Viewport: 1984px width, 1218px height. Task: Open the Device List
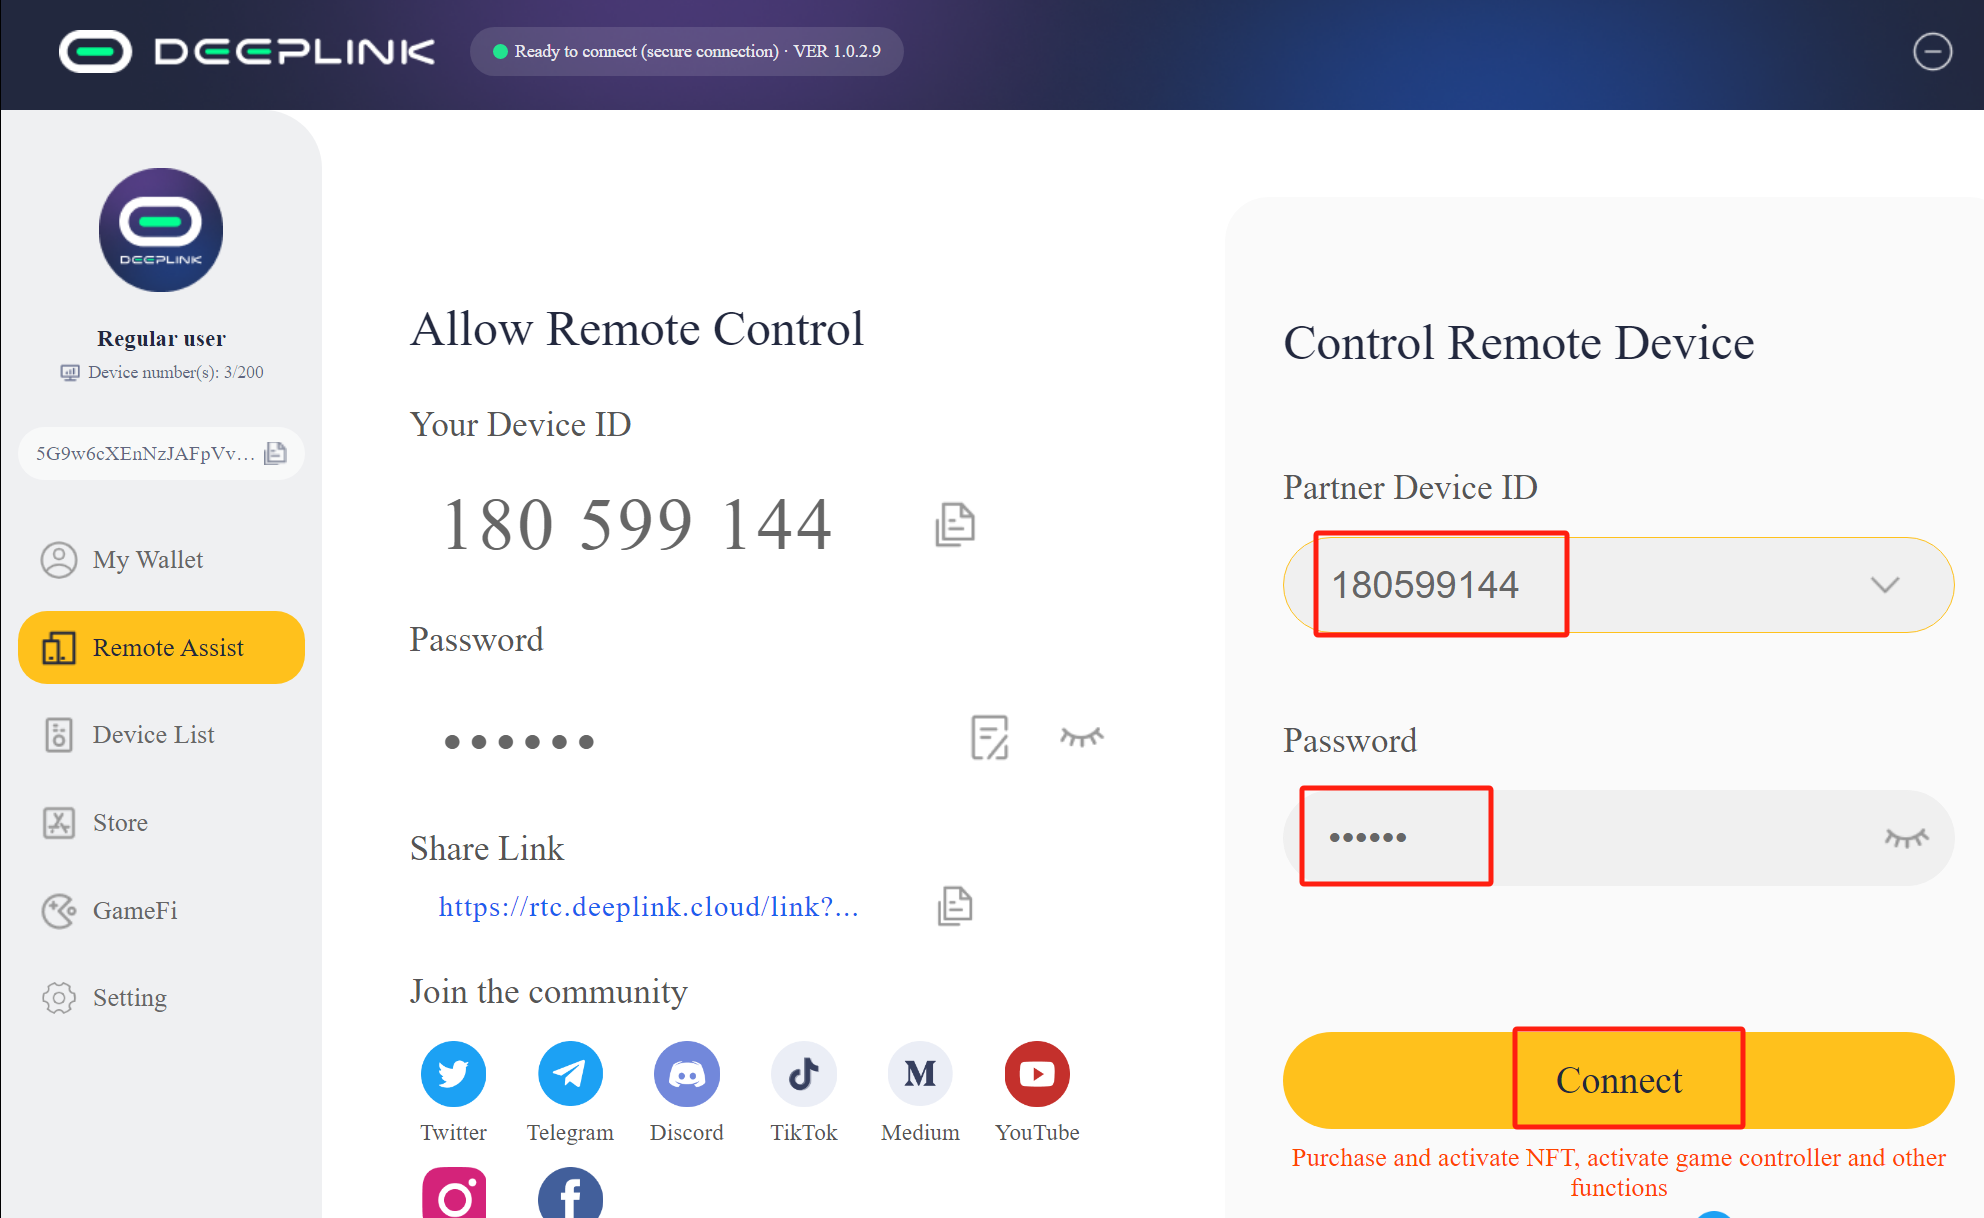coord(161,735)
